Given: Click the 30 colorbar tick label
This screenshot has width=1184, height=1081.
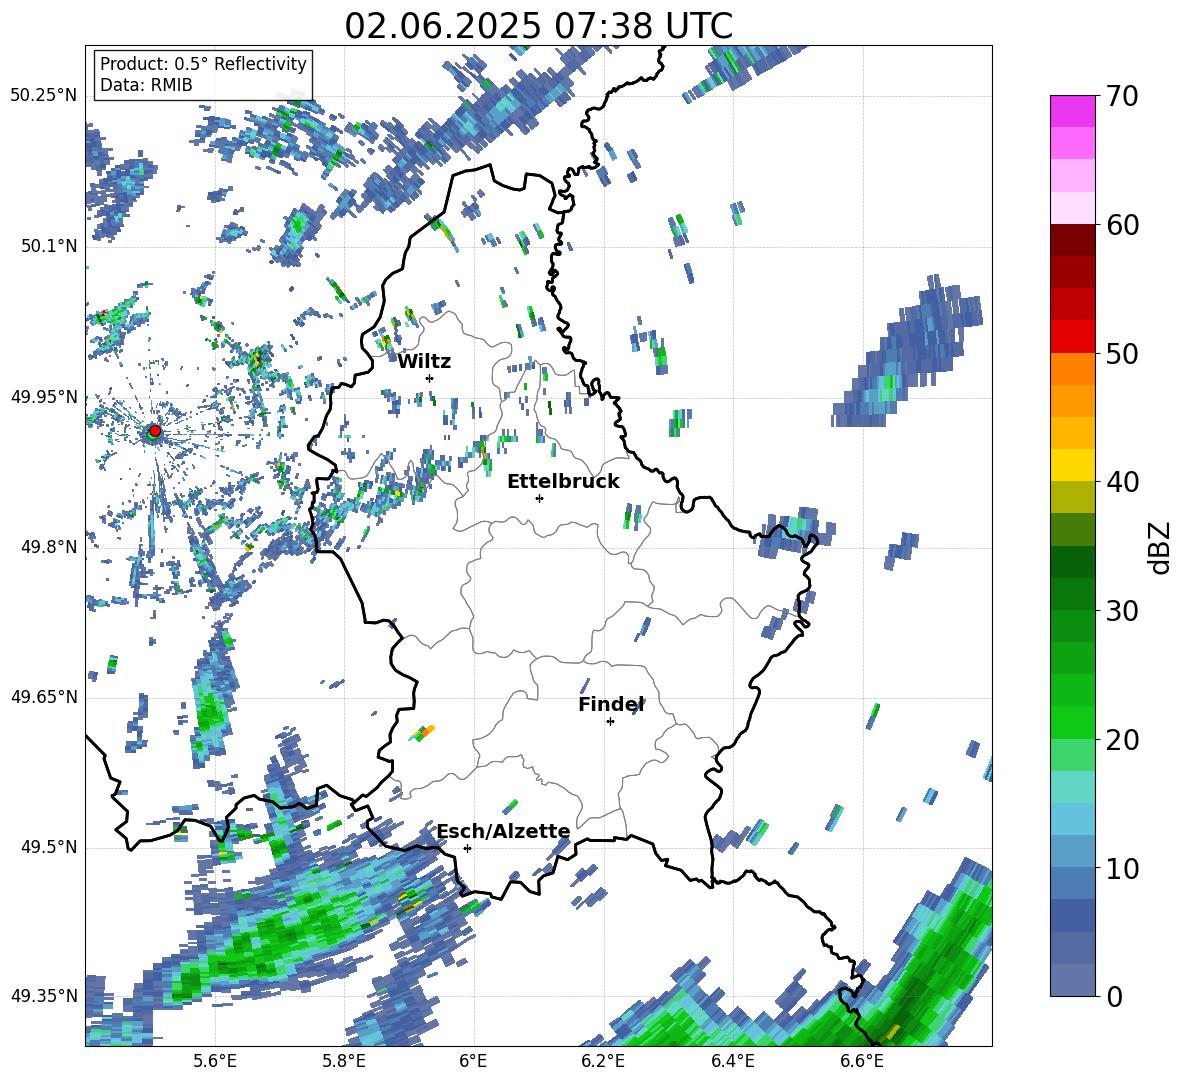Looking at the screenshot, I should tap(1122, 611).
